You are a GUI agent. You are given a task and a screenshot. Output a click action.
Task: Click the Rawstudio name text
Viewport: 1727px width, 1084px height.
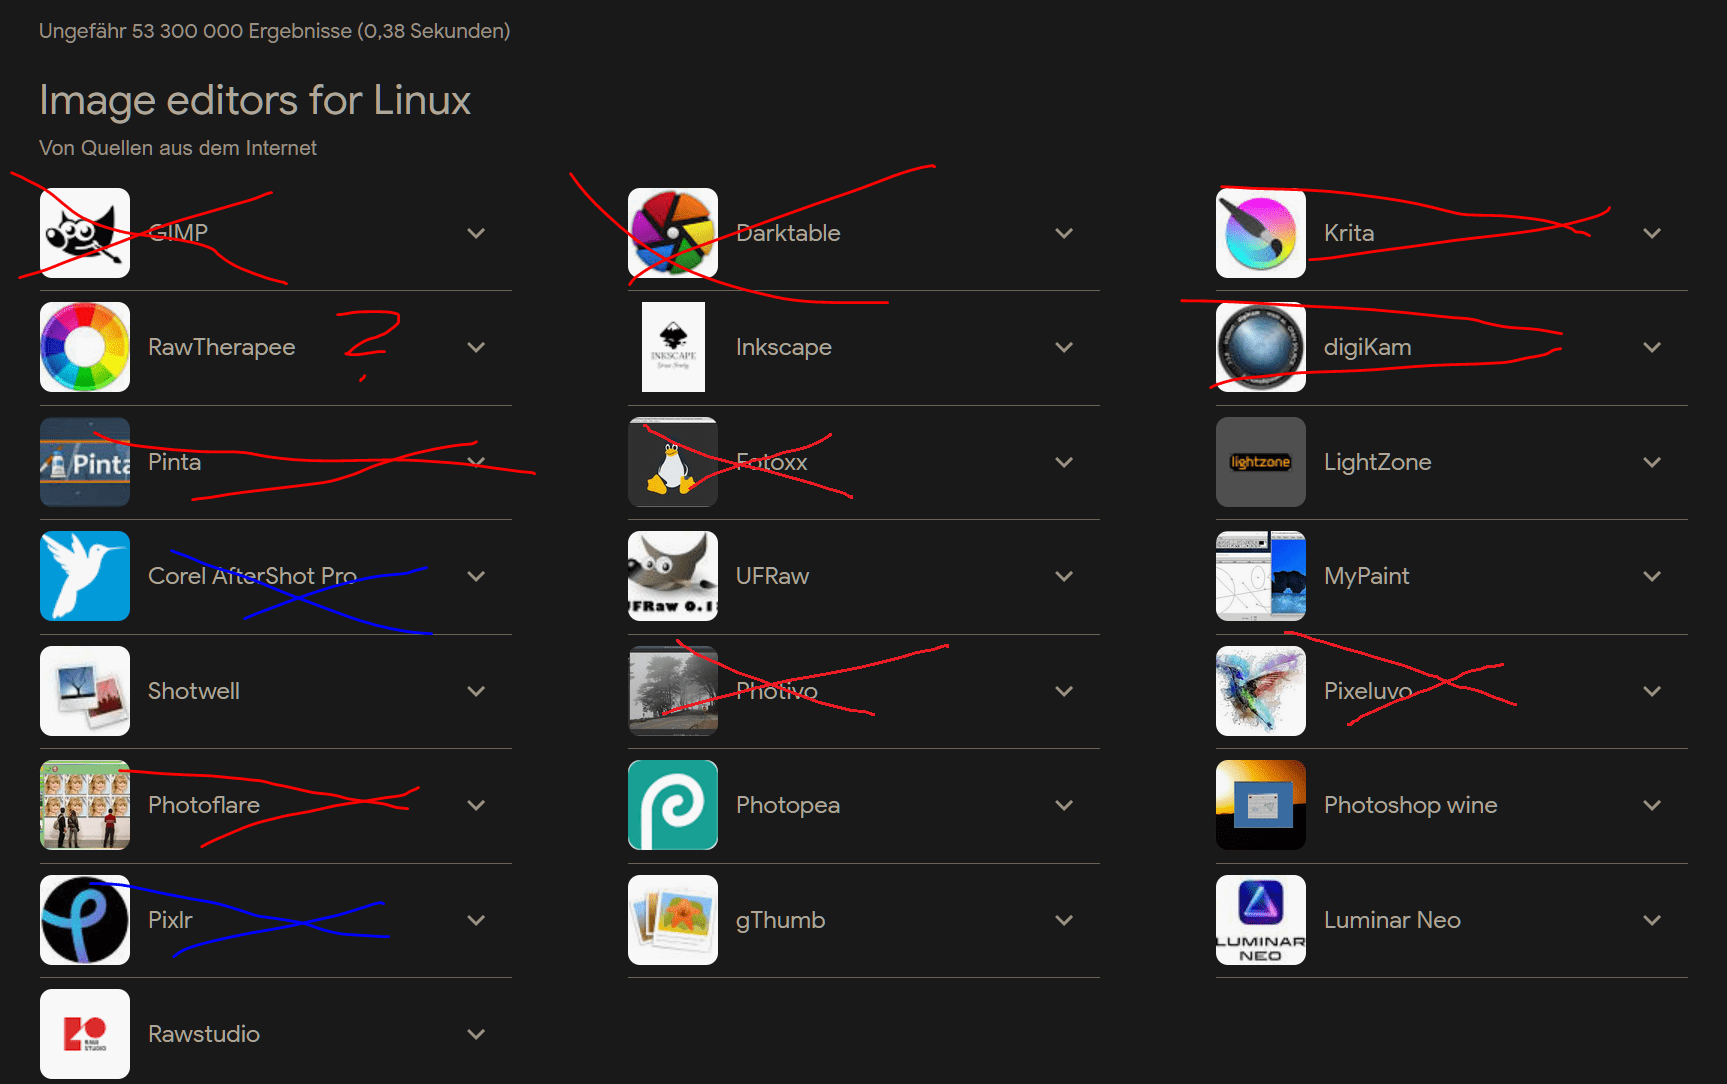(x=204, y=1034)
